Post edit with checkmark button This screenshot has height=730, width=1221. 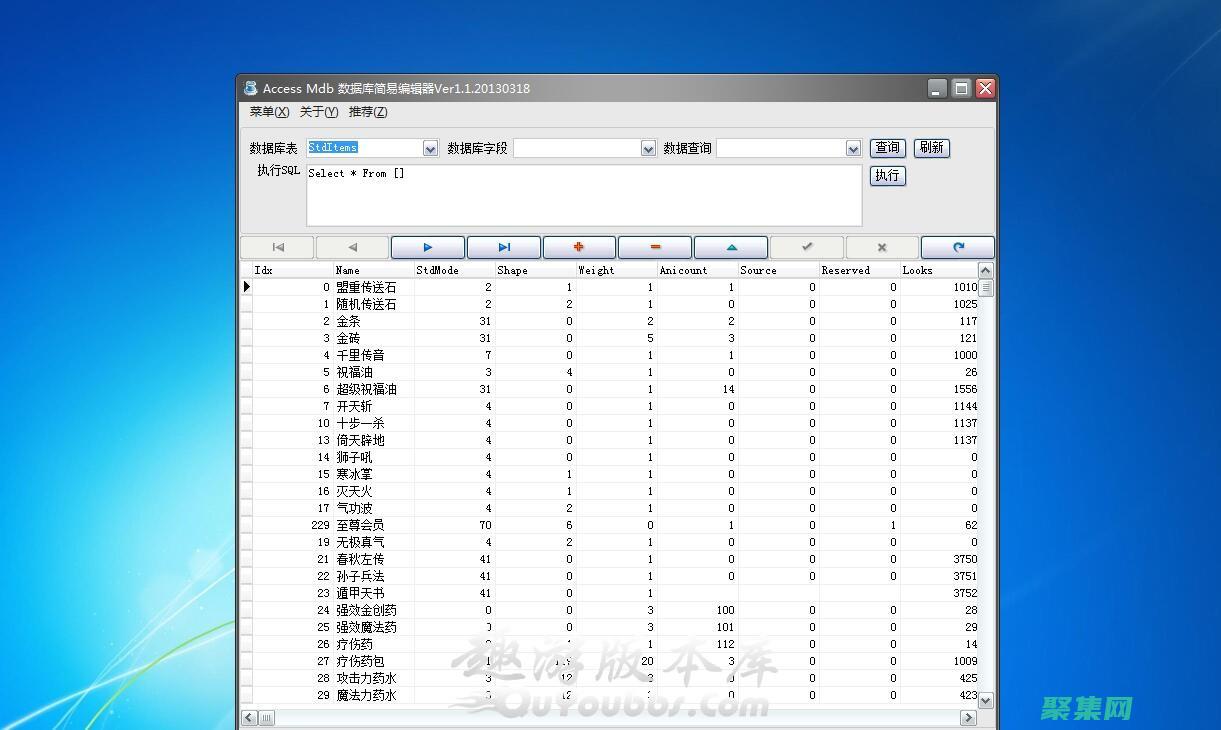coord(806,247)
